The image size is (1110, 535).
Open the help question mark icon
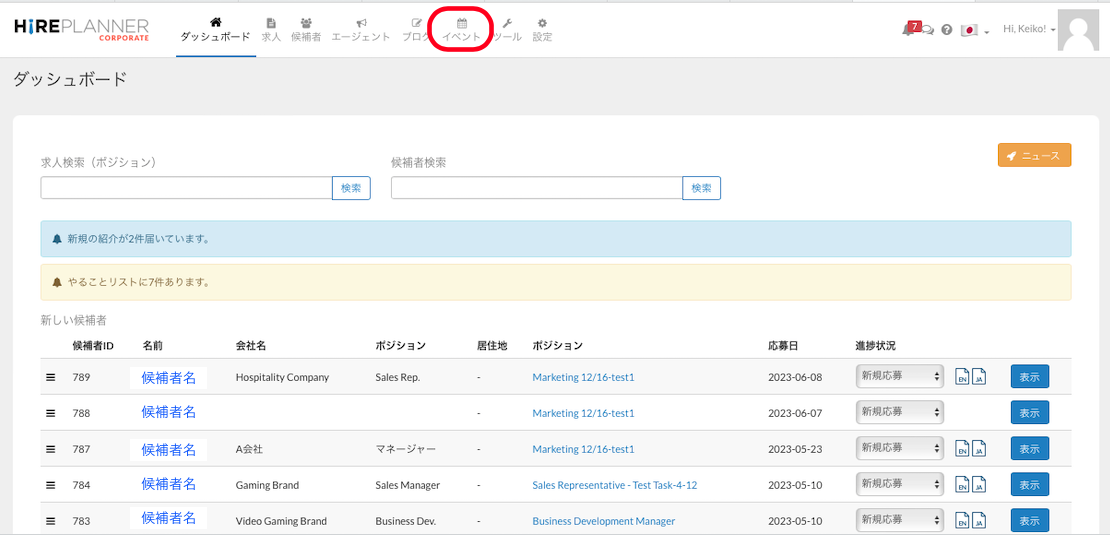[x=946, y=30]
